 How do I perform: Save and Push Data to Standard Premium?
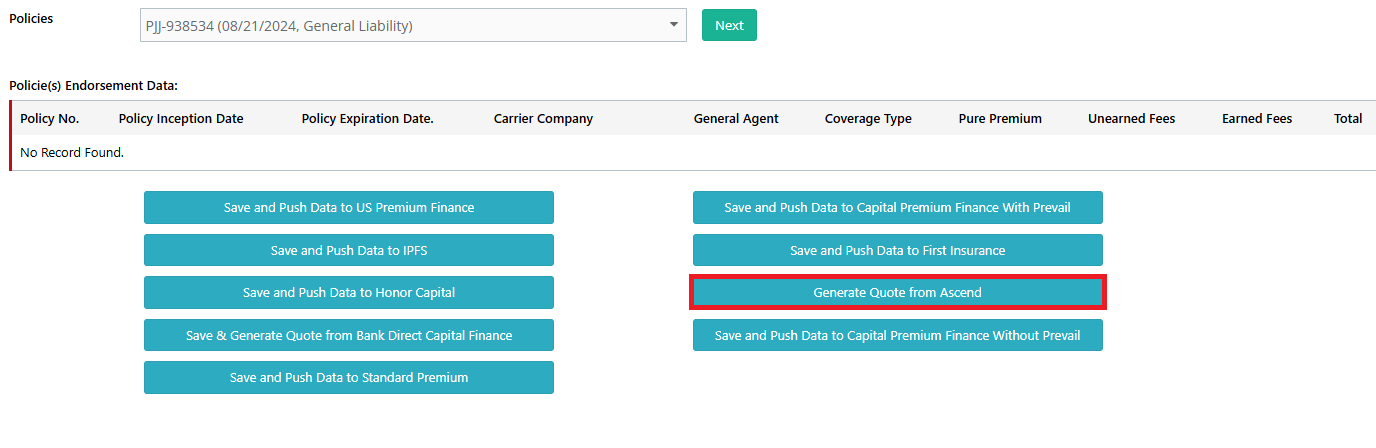point(349,377)
